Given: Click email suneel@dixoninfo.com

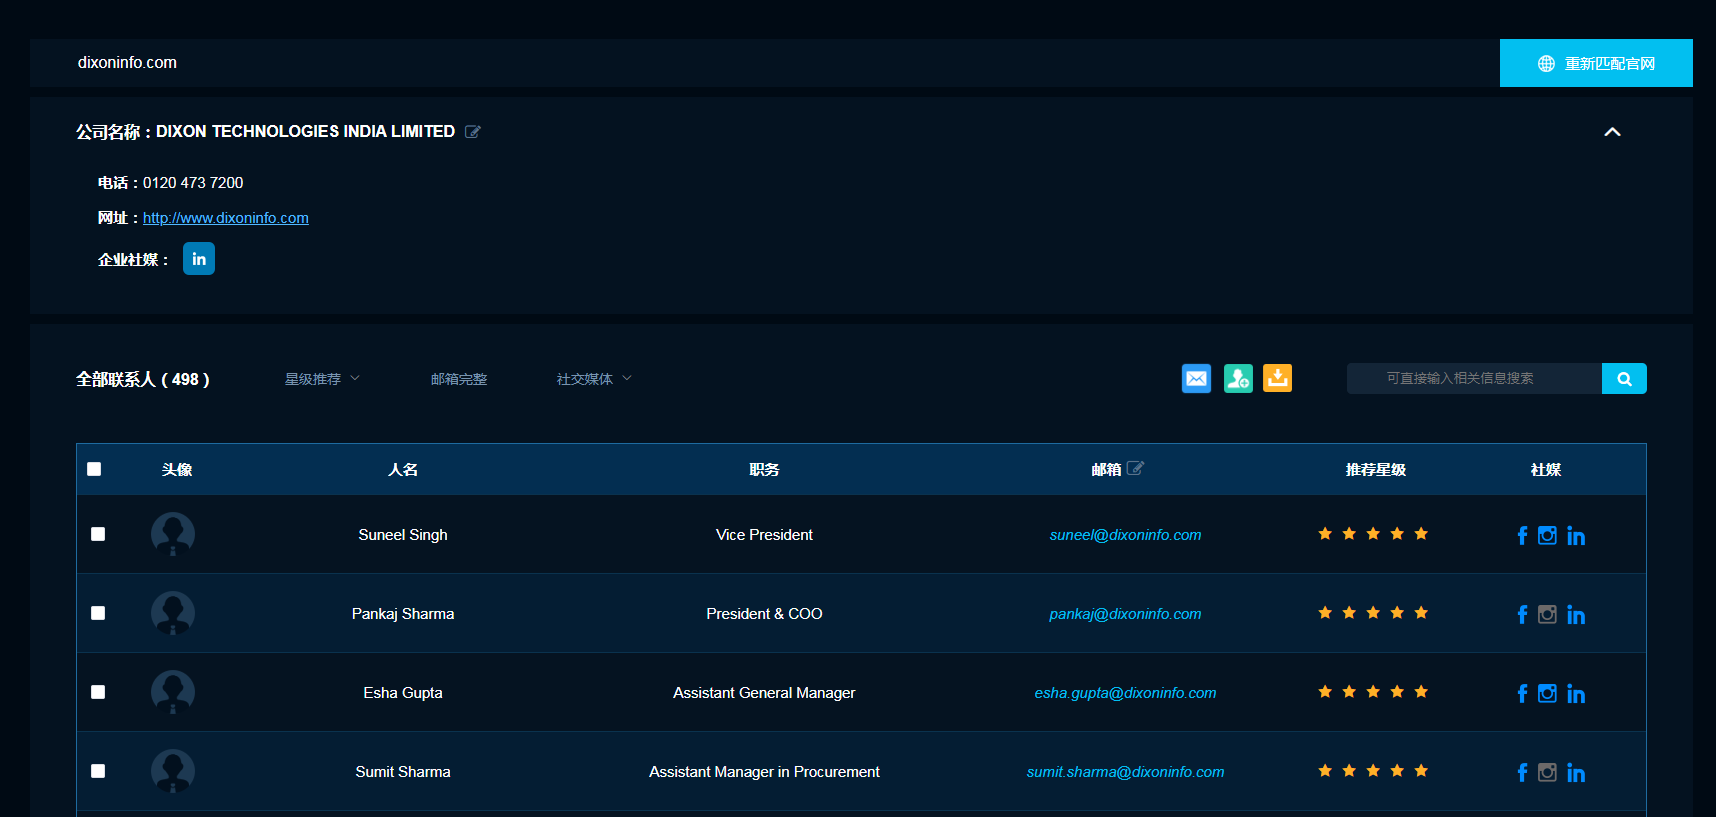Looking at the screenshot, I should pyautogui.click(x=1125, y=535).
